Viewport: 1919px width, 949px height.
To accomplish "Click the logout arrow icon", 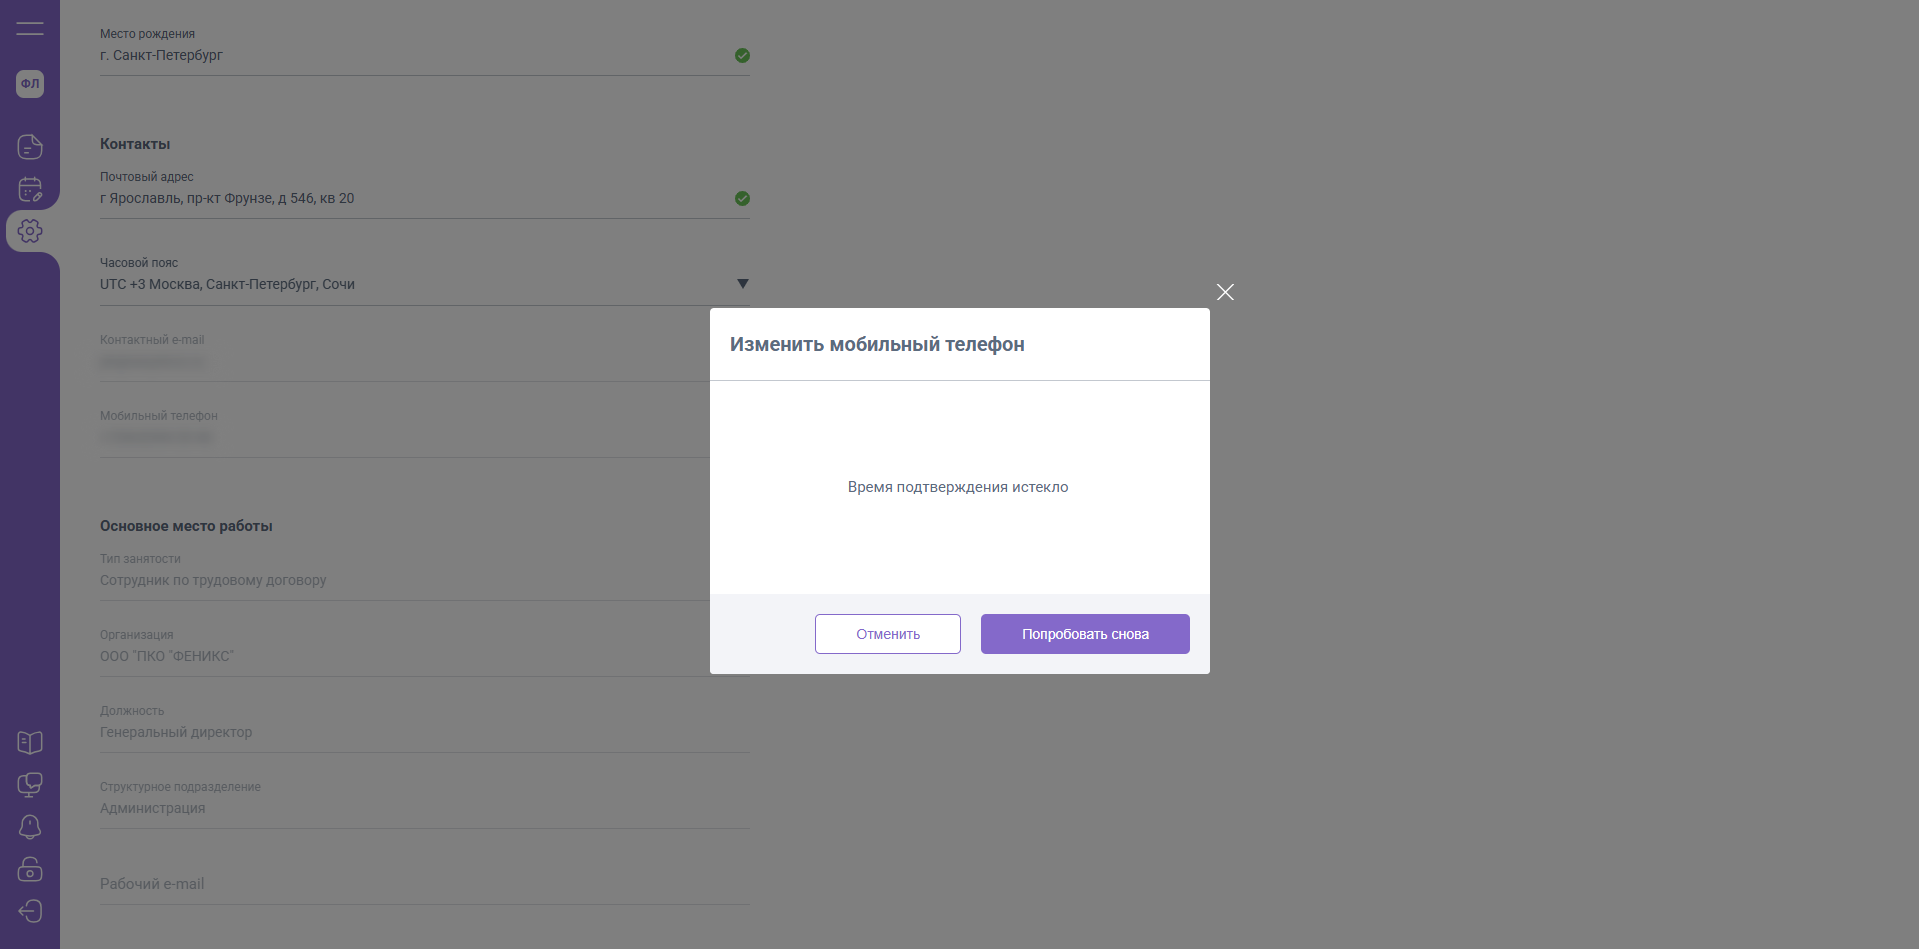I will point(30,911).
